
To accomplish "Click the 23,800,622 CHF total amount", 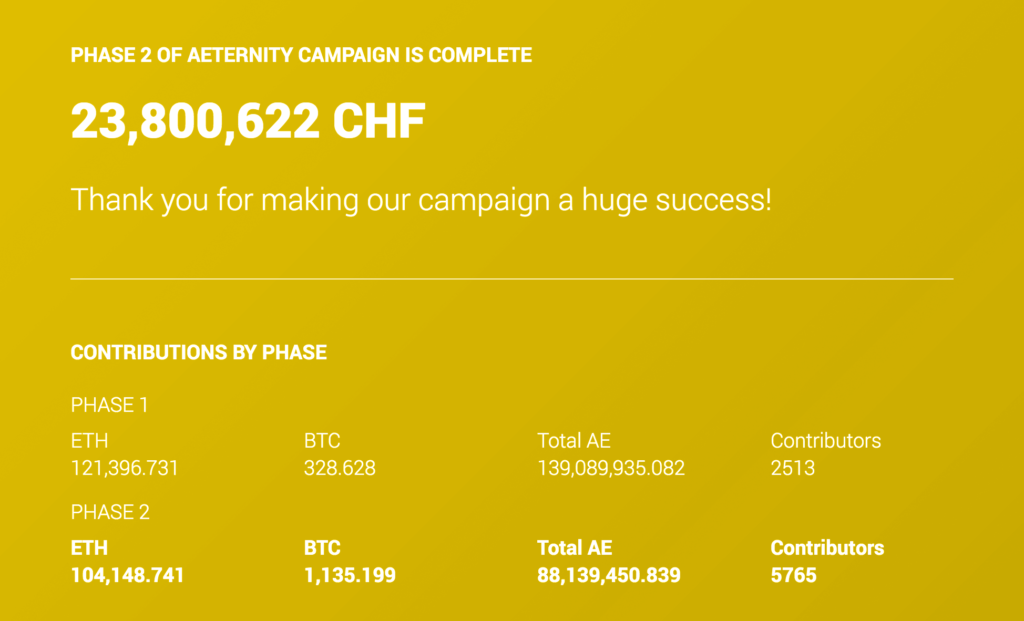I will [x=248, y=121].
